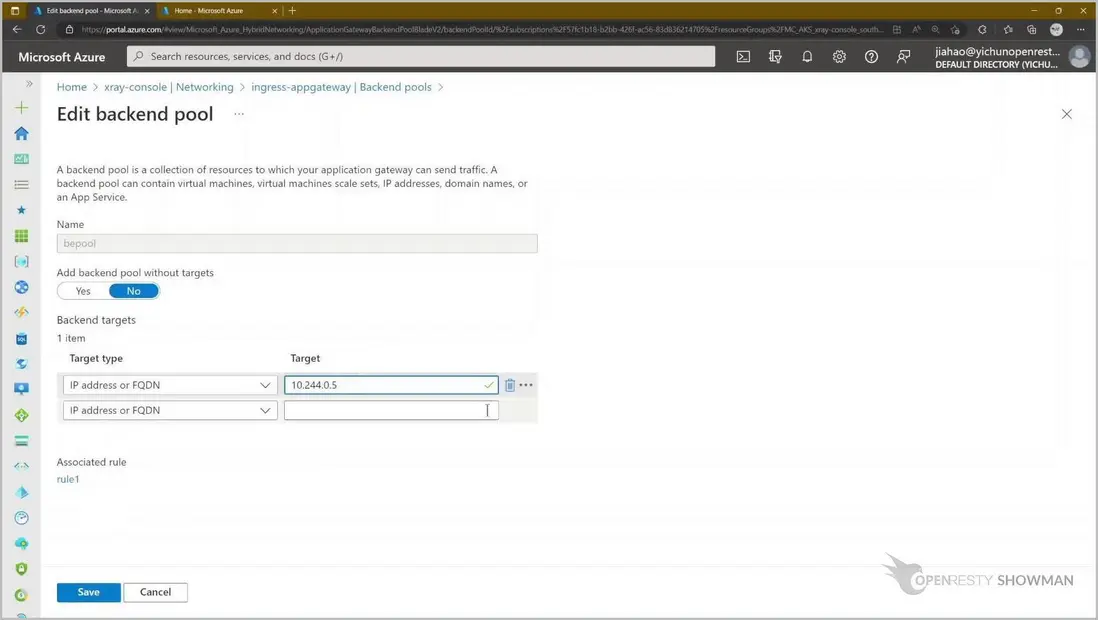1098x620 pixels.
Task: Open All resources green grid icon
Action: [x=22, y=236]
